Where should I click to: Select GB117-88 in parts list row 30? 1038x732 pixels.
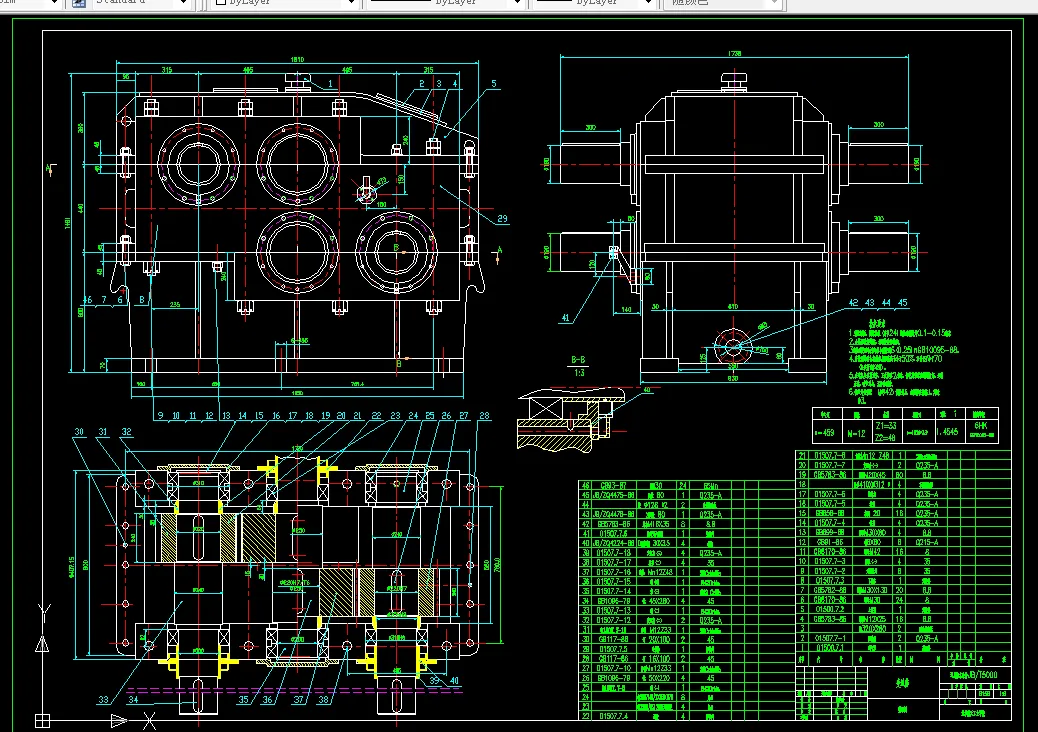coord(613,639)
